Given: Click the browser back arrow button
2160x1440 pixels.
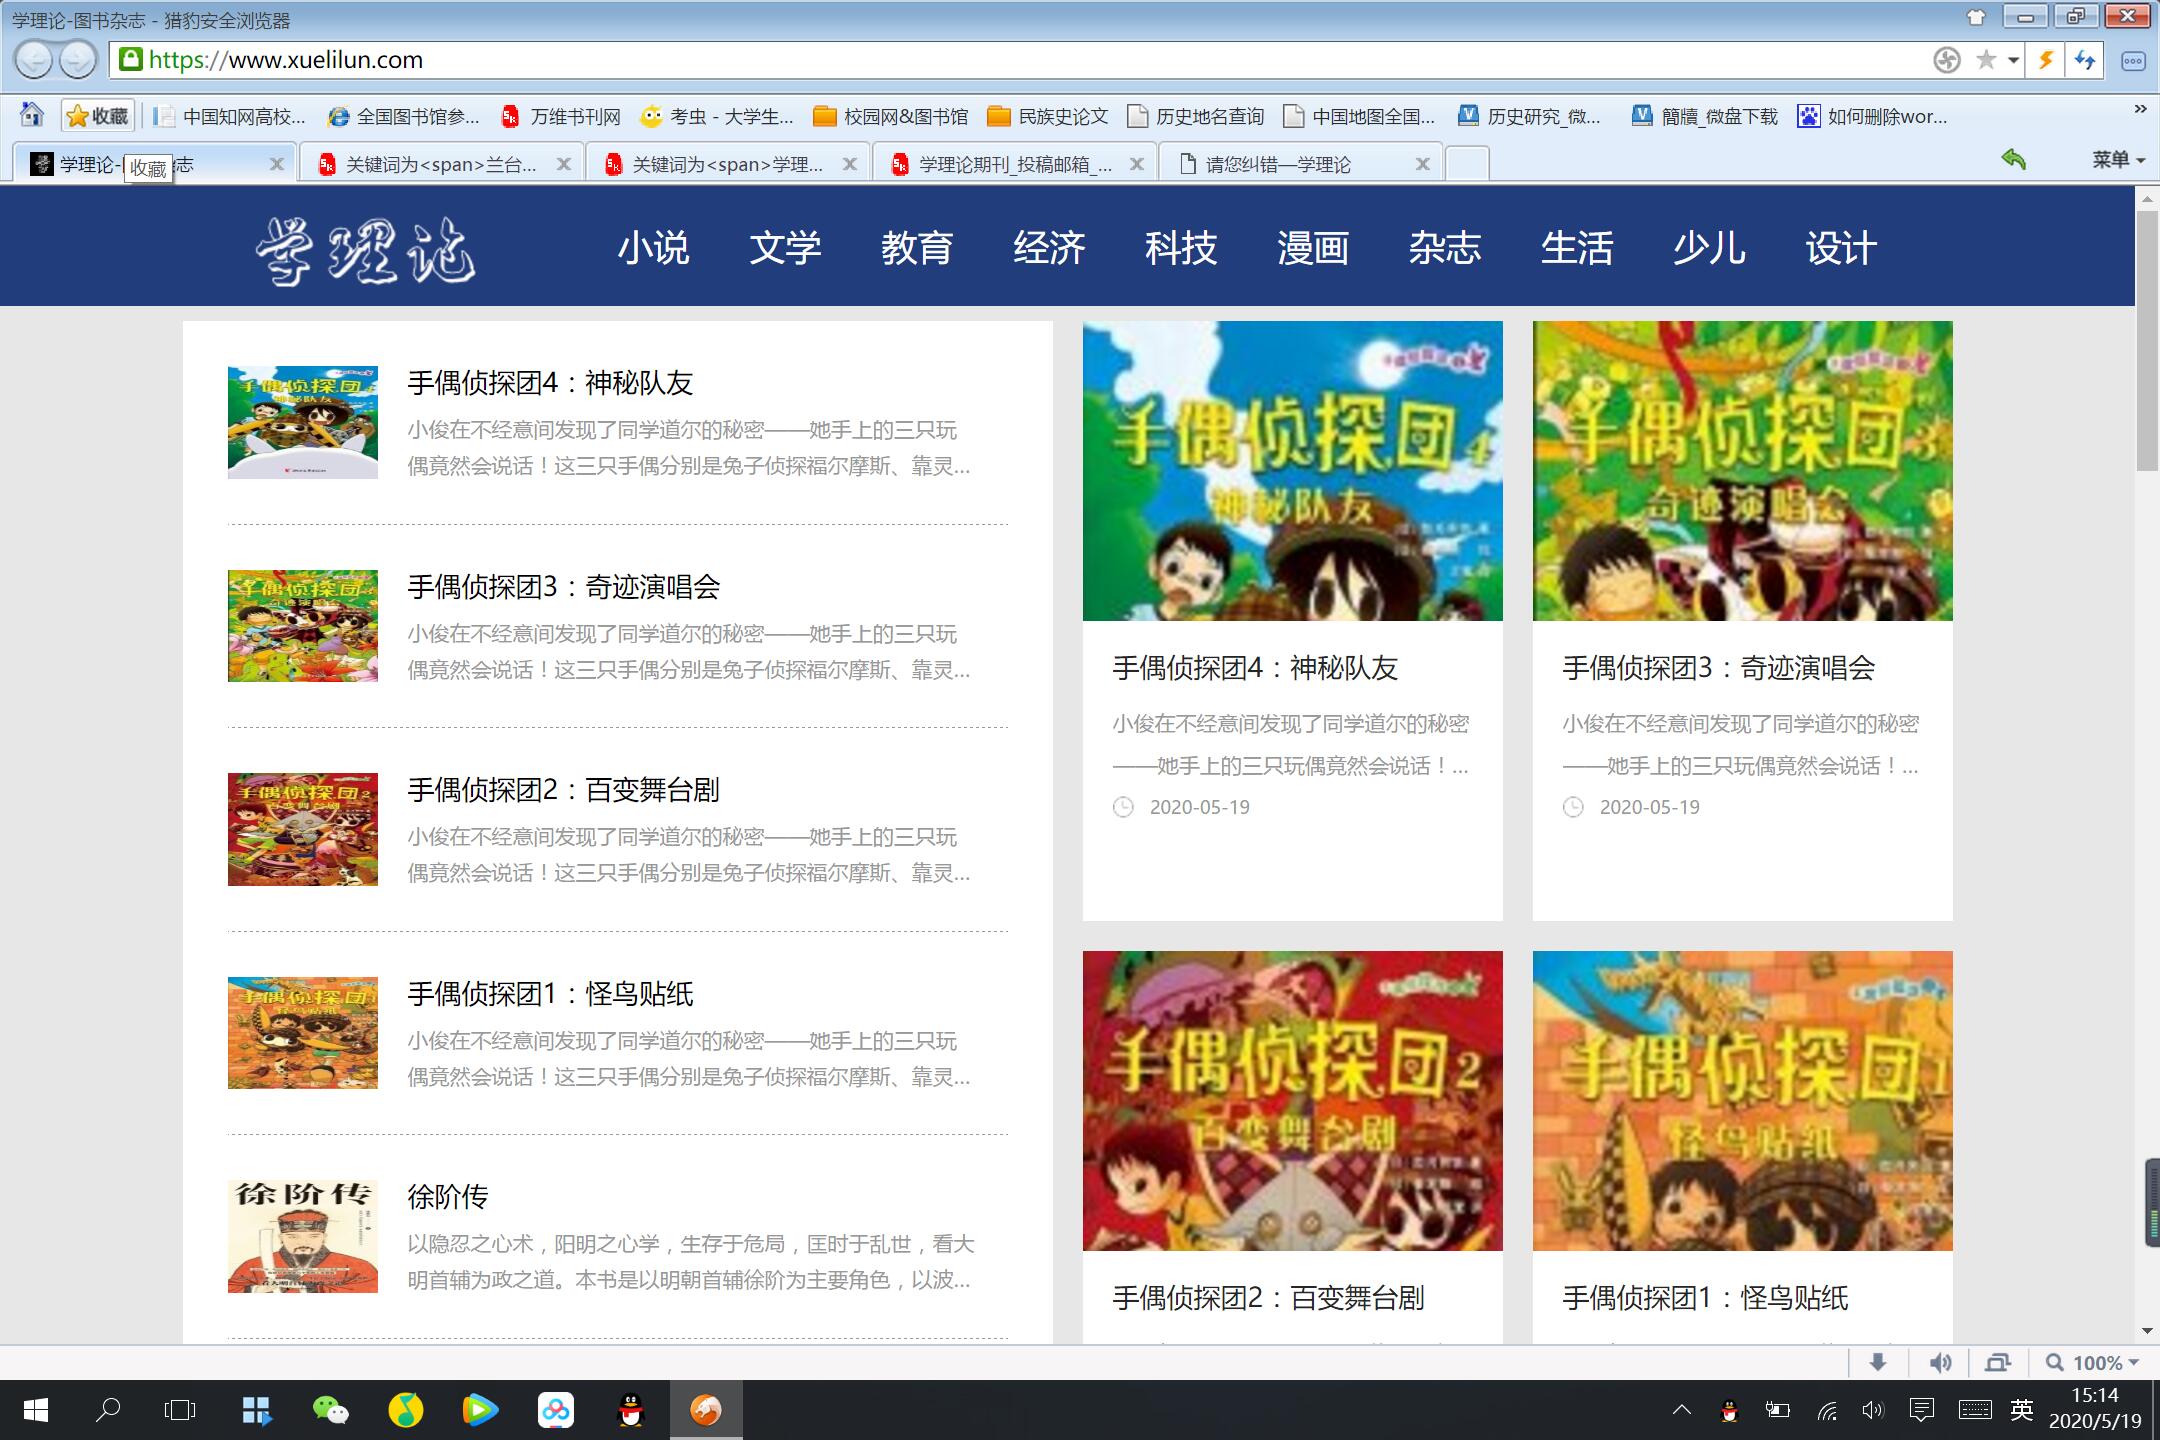Looking at the screenshot, I should point(34,60).
